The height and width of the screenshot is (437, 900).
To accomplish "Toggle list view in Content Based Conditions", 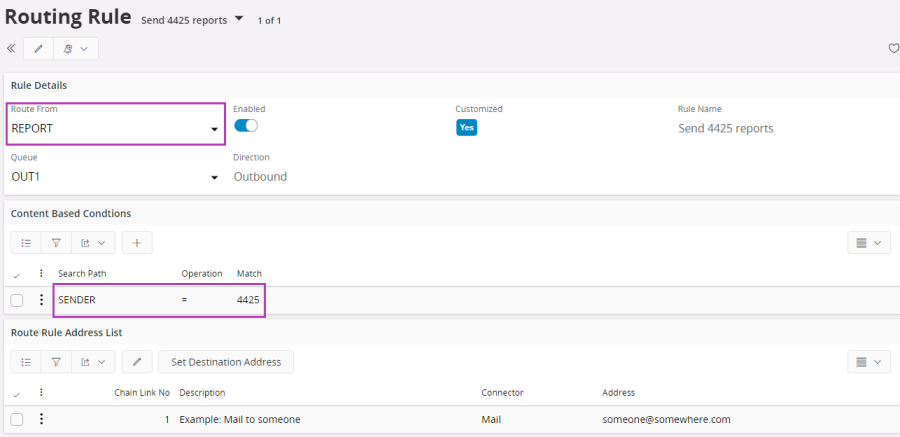I will (26, 243).
